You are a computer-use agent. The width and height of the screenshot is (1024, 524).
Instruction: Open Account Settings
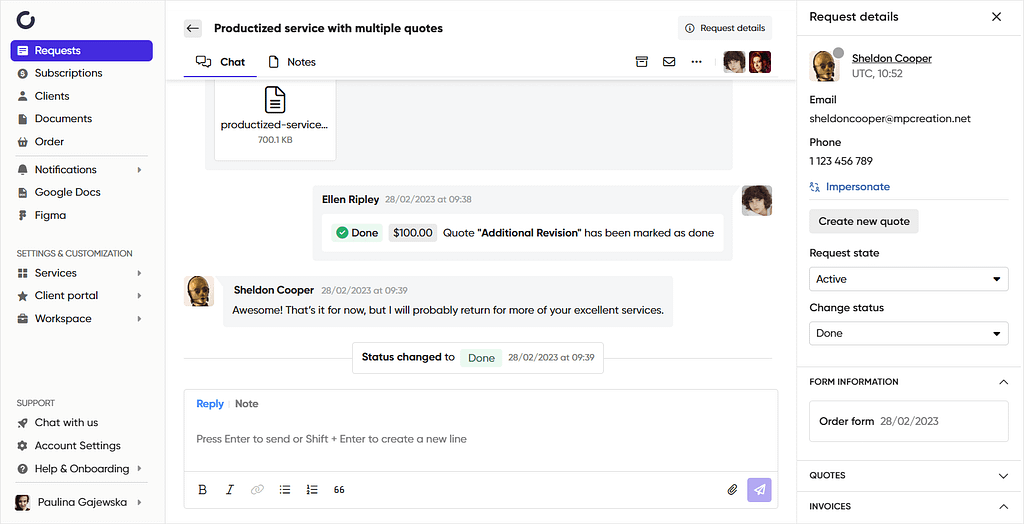[78, 446]
